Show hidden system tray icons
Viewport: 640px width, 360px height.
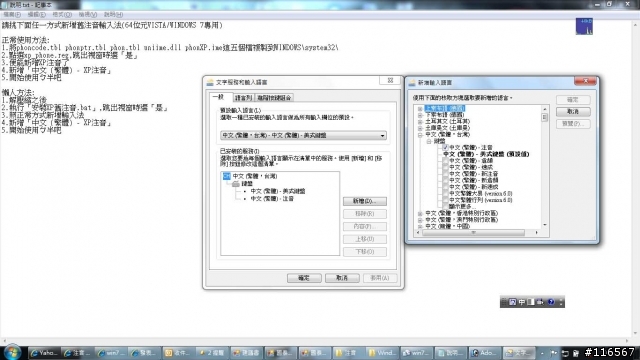click(x=542, y=353)
